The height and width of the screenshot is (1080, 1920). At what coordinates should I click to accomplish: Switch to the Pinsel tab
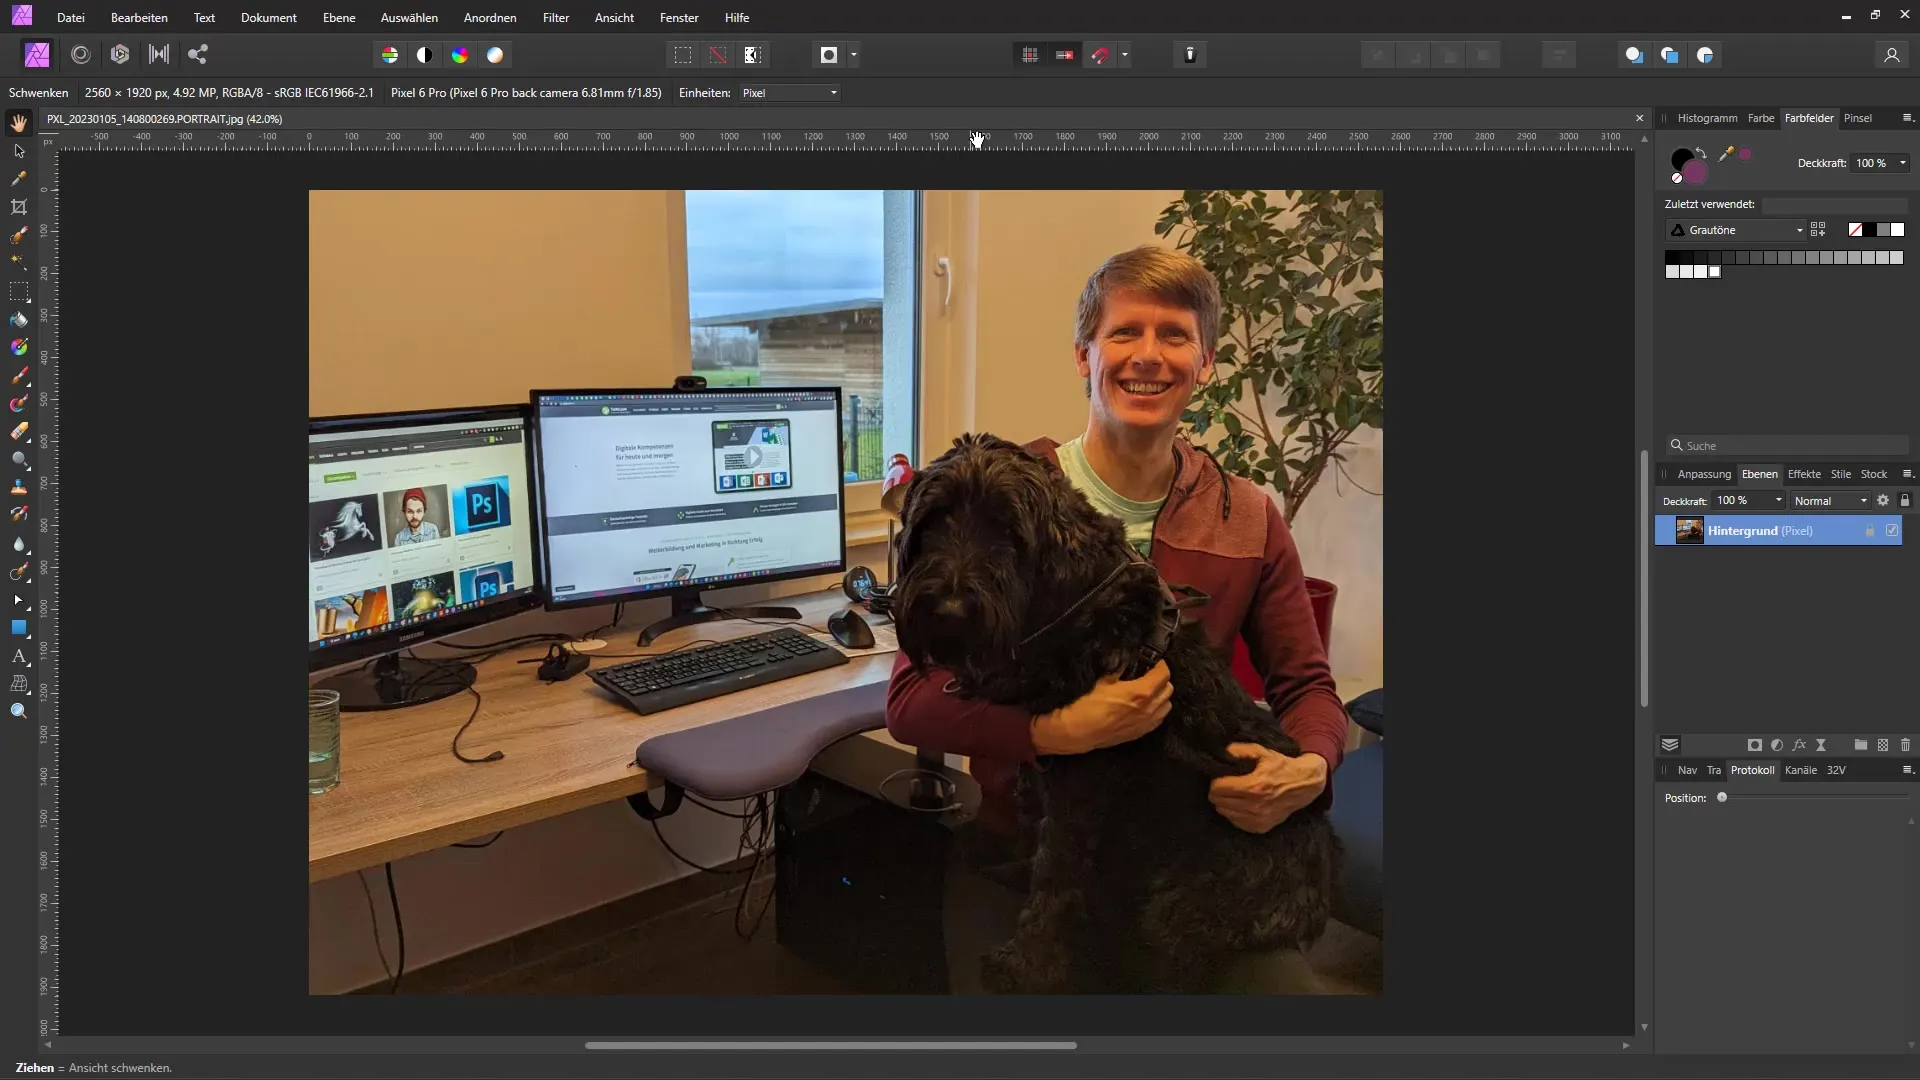coord(1858,118)
